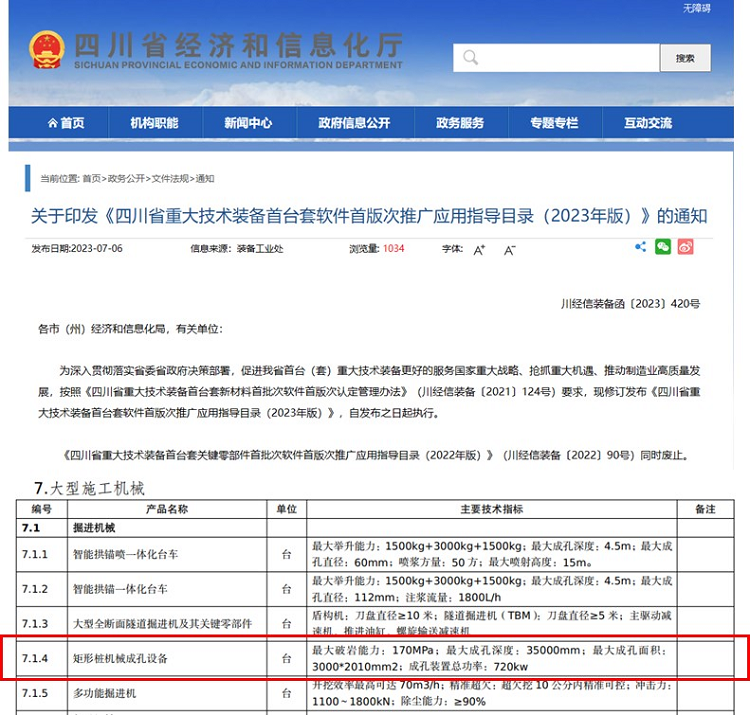Click row number 7.1.4
Image resolution: width=750 pixels, height=715 pixels.
35,659
